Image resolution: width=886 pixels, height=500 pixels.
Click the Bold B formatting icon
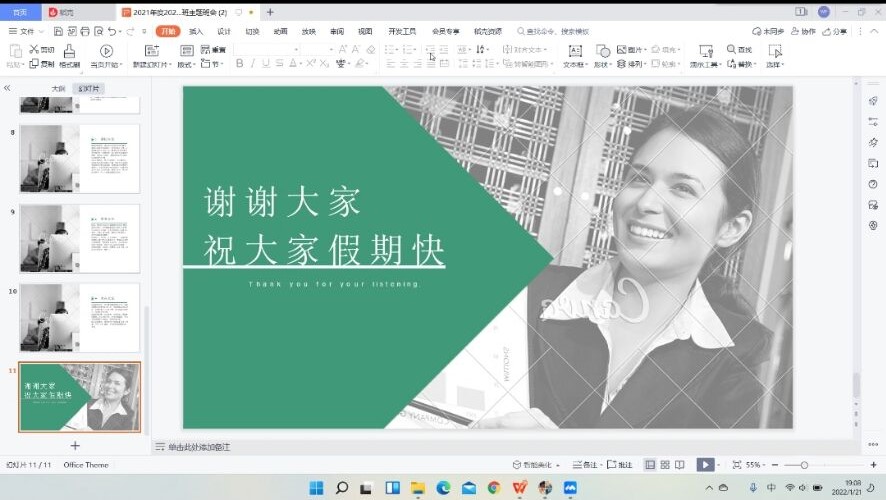(x=240, y=64)
